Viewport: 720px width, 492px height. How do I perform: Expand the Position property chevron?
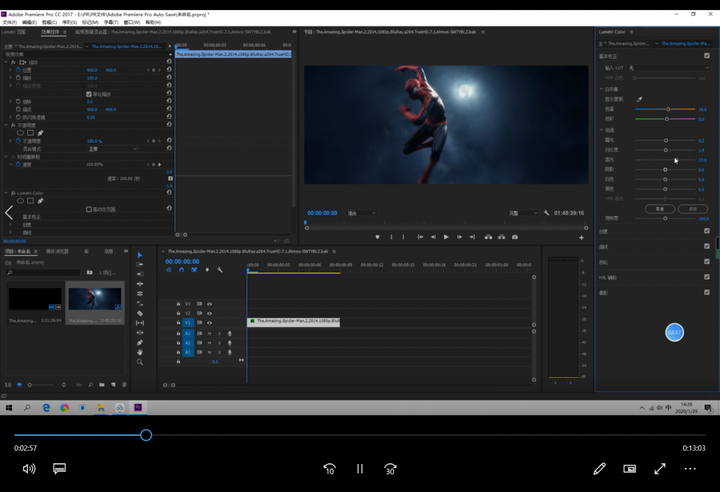point(10,70)
